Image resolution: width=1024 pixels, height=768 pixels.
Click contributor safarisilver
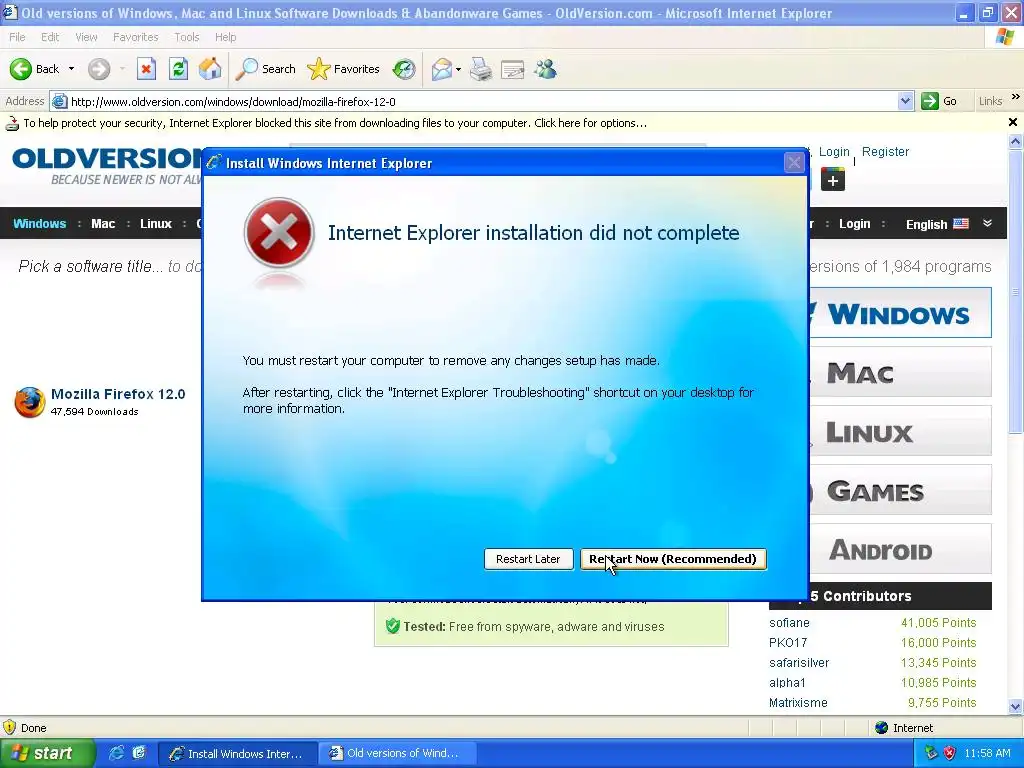[x=799, y=663]
